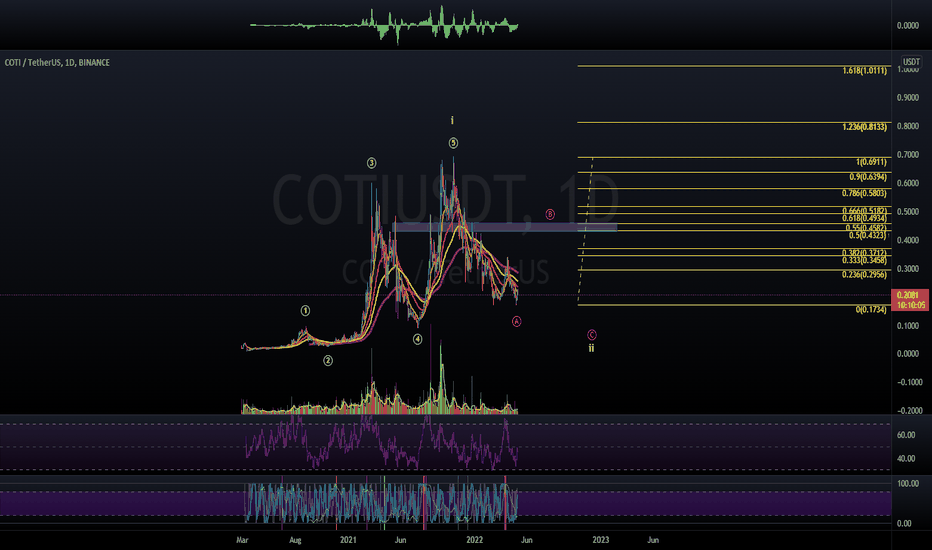
Task: Click the 1.618(1.0111) Fibonacci level label
Action: 864,71
